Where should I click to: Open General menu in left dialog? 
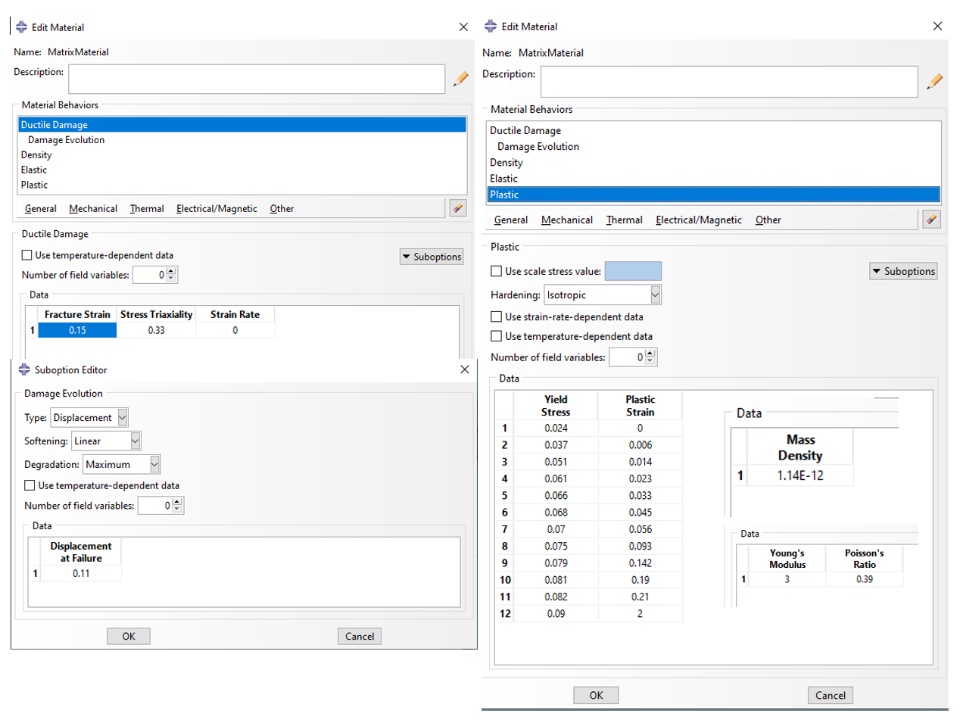(40, 209)
